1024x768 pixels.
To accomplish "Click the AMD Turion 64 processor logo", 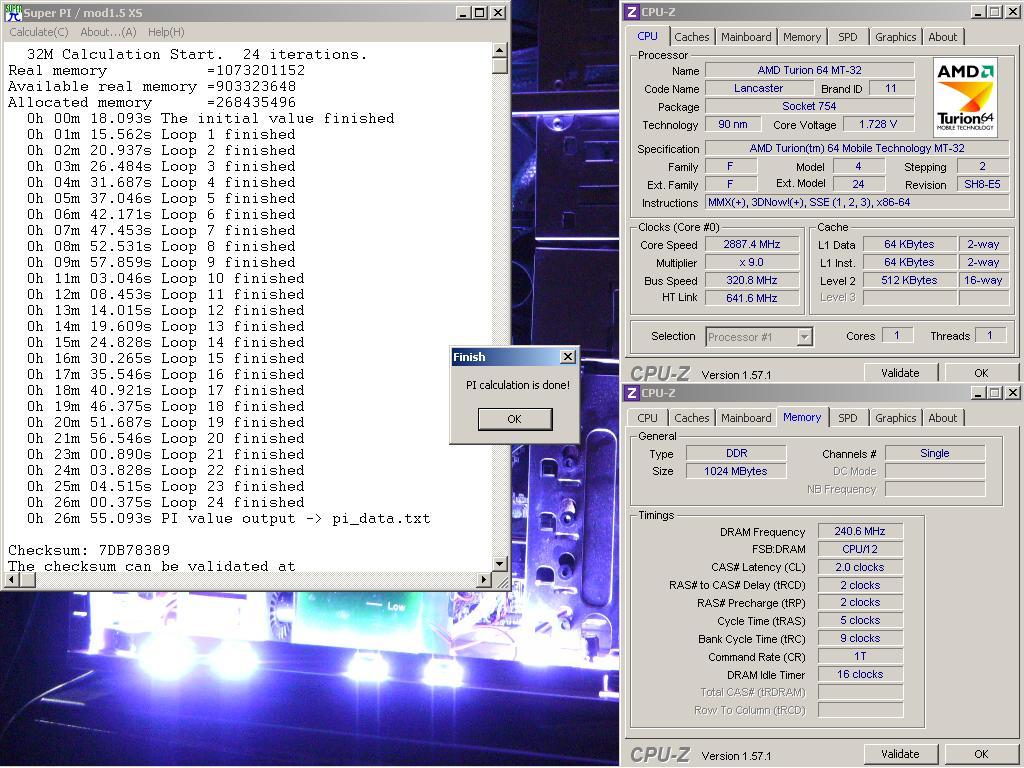I will tap(965, 96).
